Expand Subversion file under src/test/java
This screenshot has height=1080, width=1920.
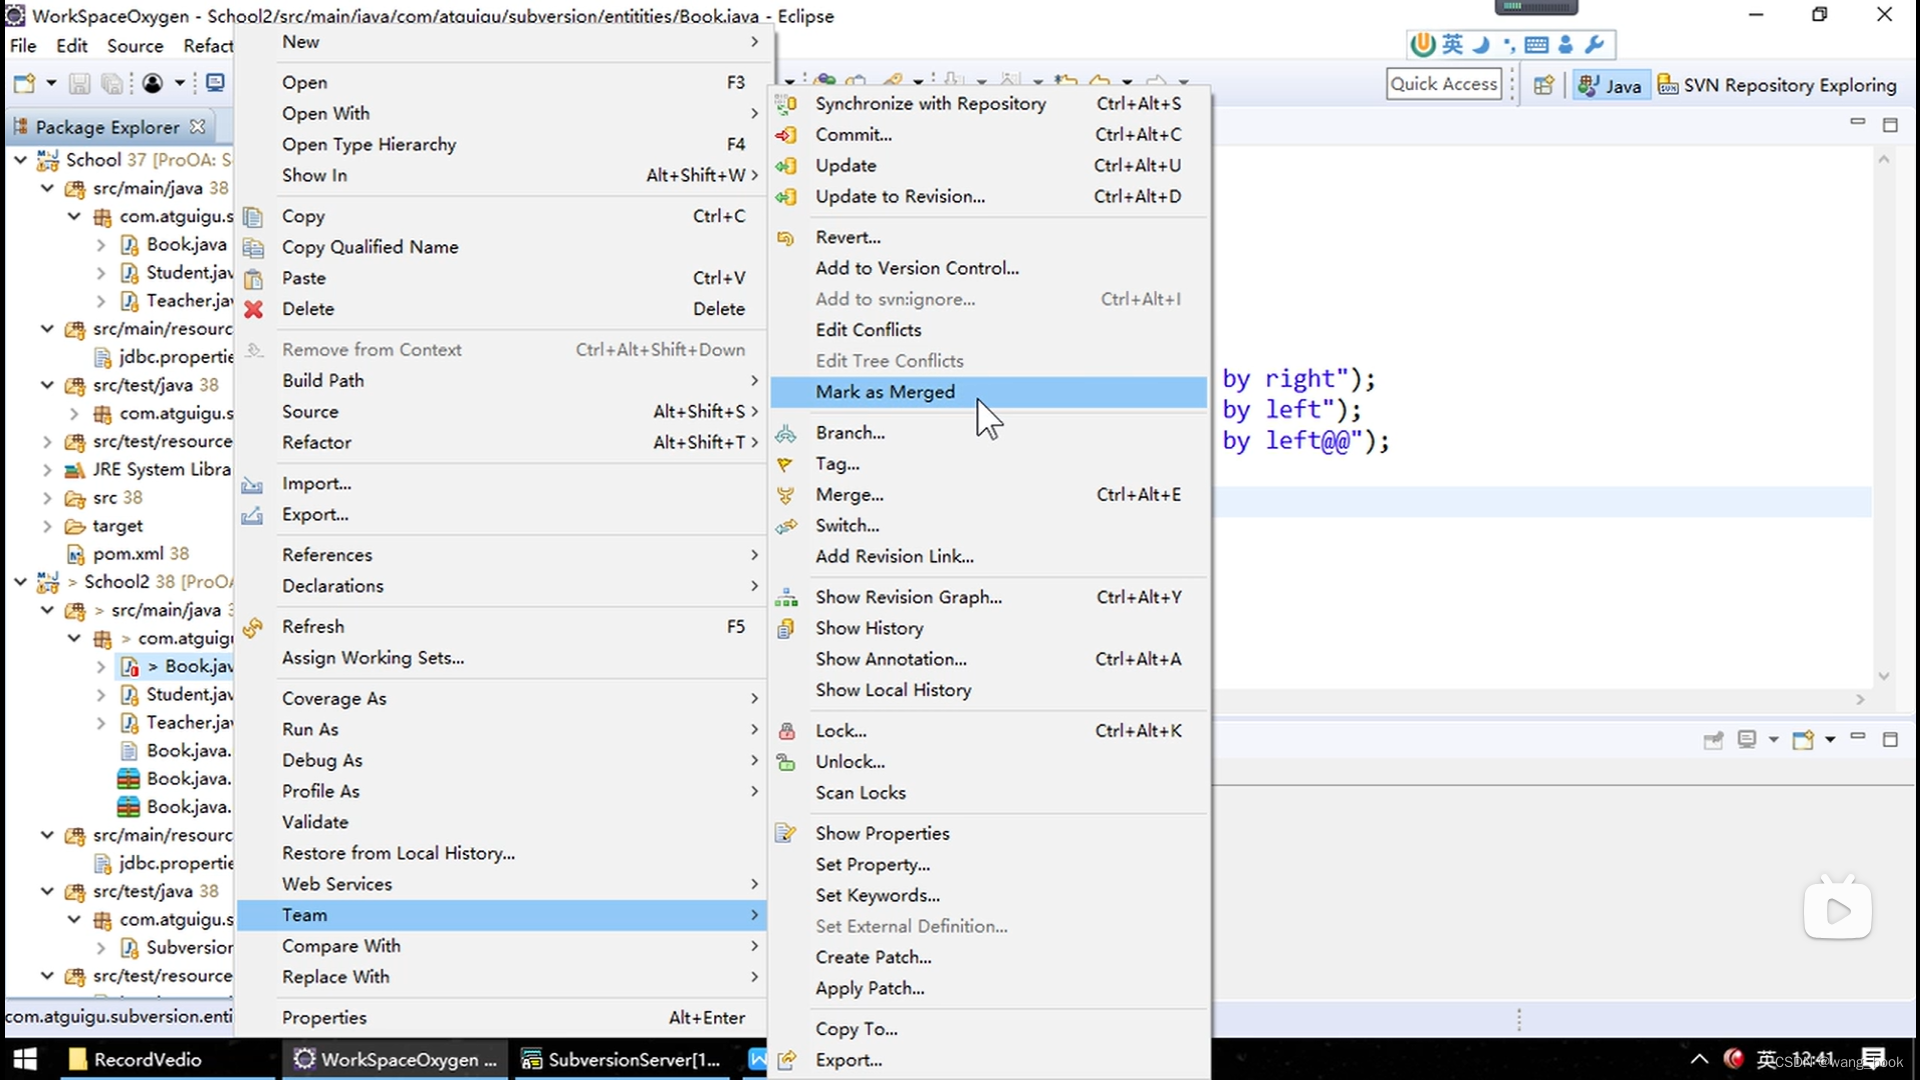click(x=101, y=947)
